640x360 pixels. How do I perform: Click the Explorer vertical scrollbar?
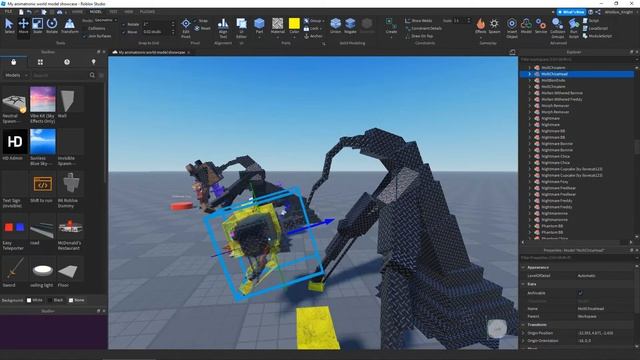pos(637,147)
